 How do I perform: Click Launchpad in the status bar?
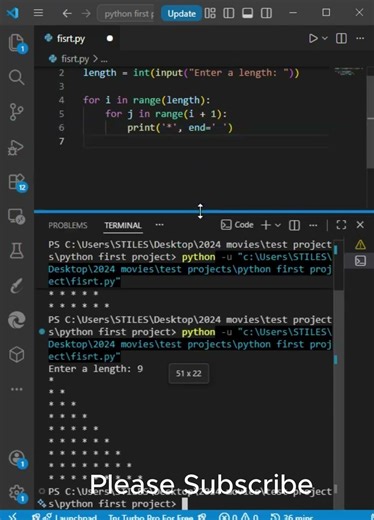pos(69,517)
